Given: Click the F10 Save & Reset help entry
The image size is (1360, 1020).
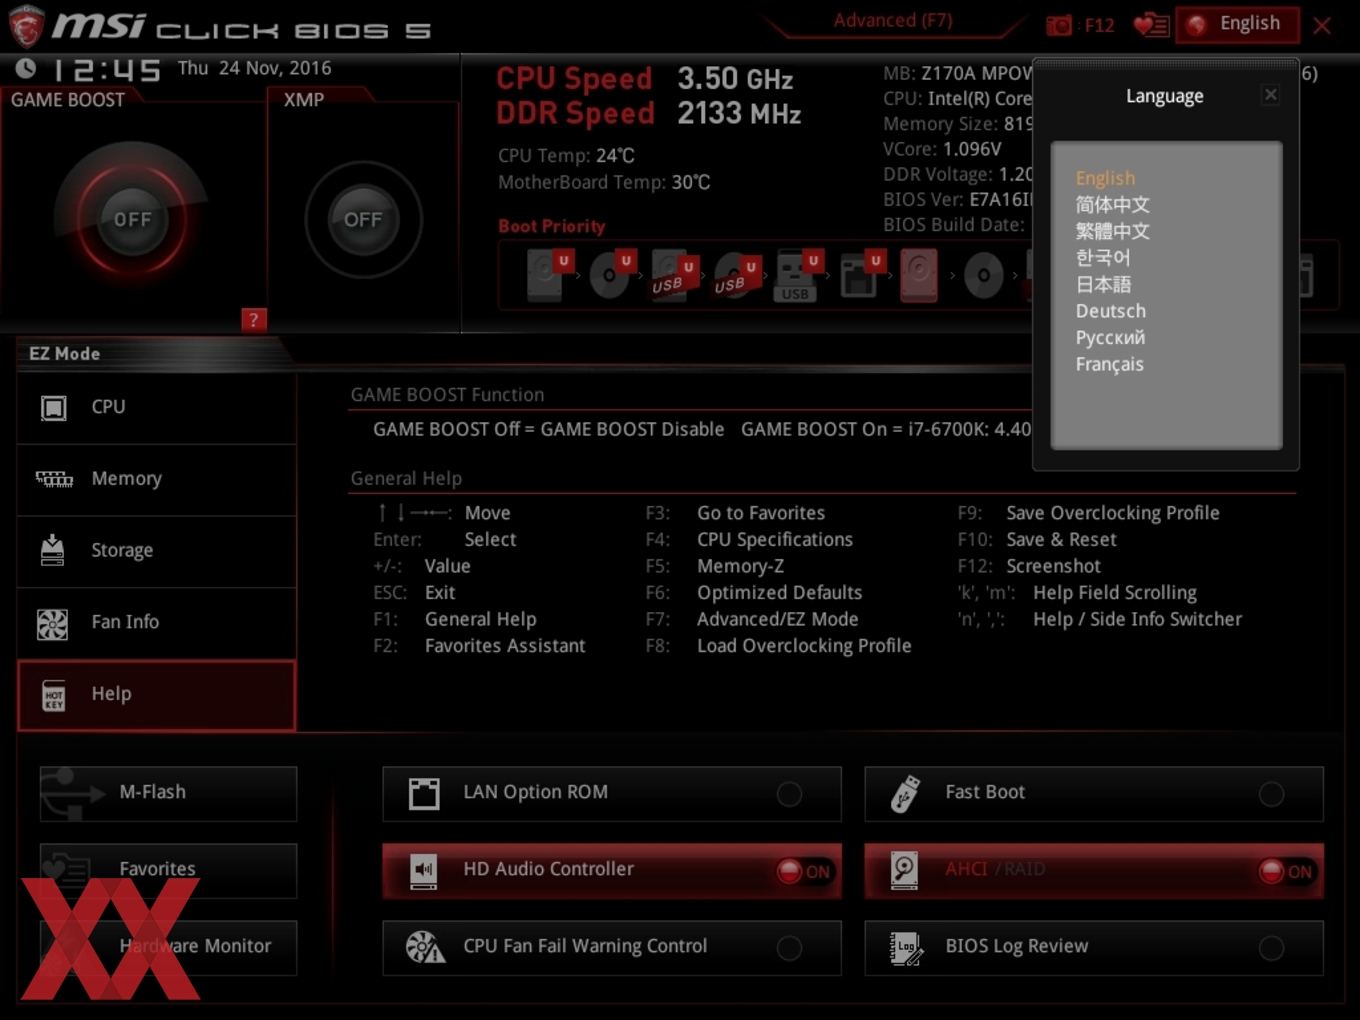Looking at the screenshot, I should [1037, 540].
